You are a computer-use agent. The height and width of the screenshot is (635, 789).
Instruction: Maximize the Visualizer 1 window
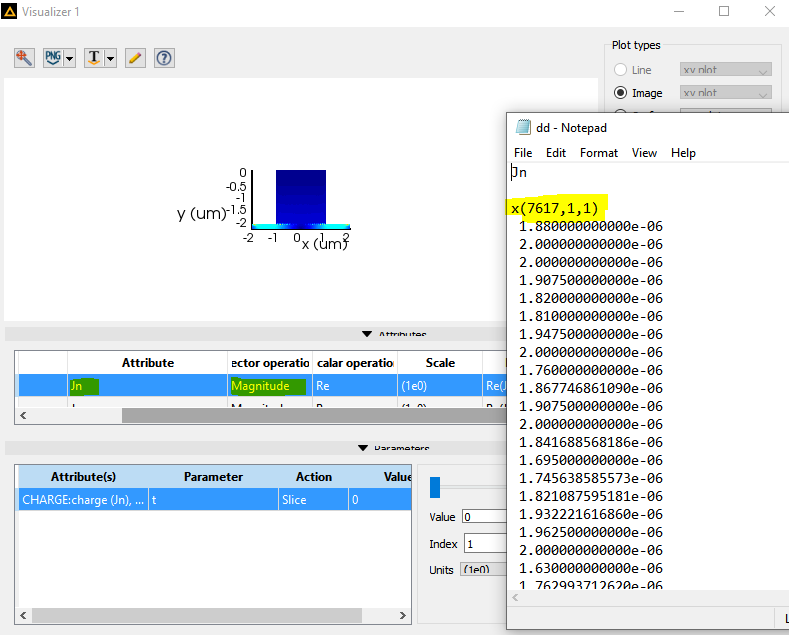point(724,11)
